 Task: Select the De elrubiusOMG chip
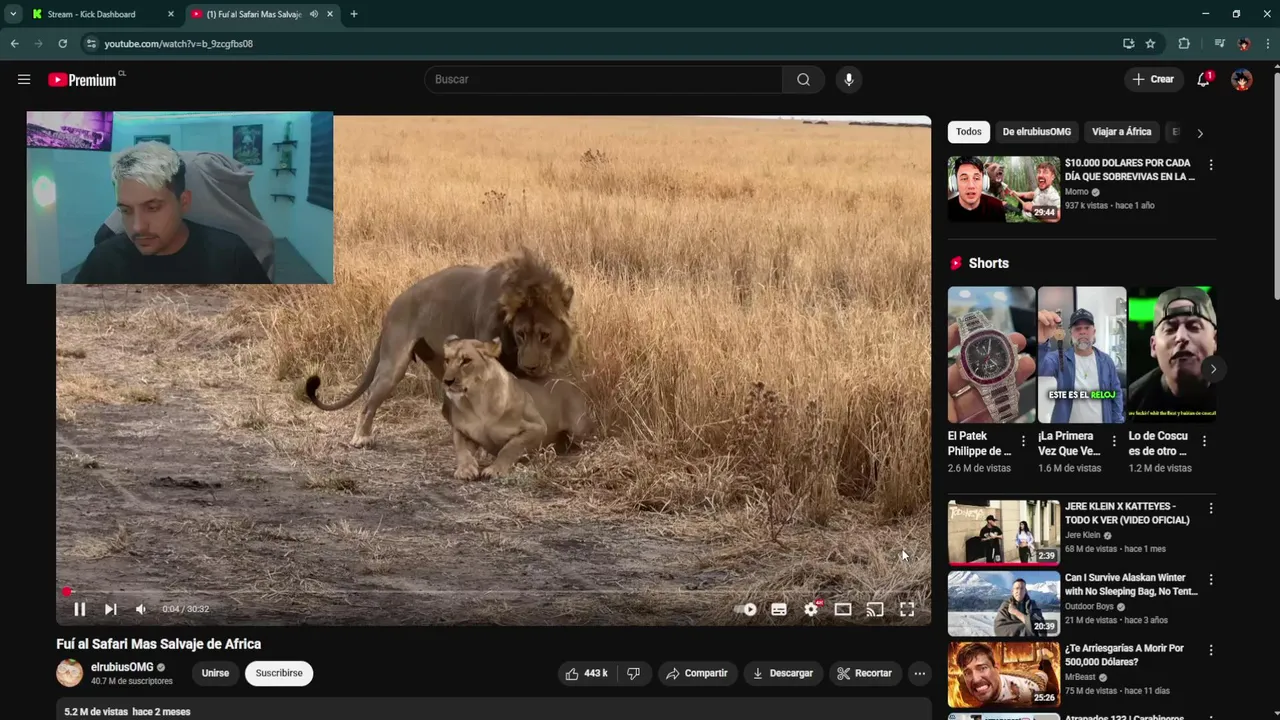pyautogui.click(x=1036, y=132)
